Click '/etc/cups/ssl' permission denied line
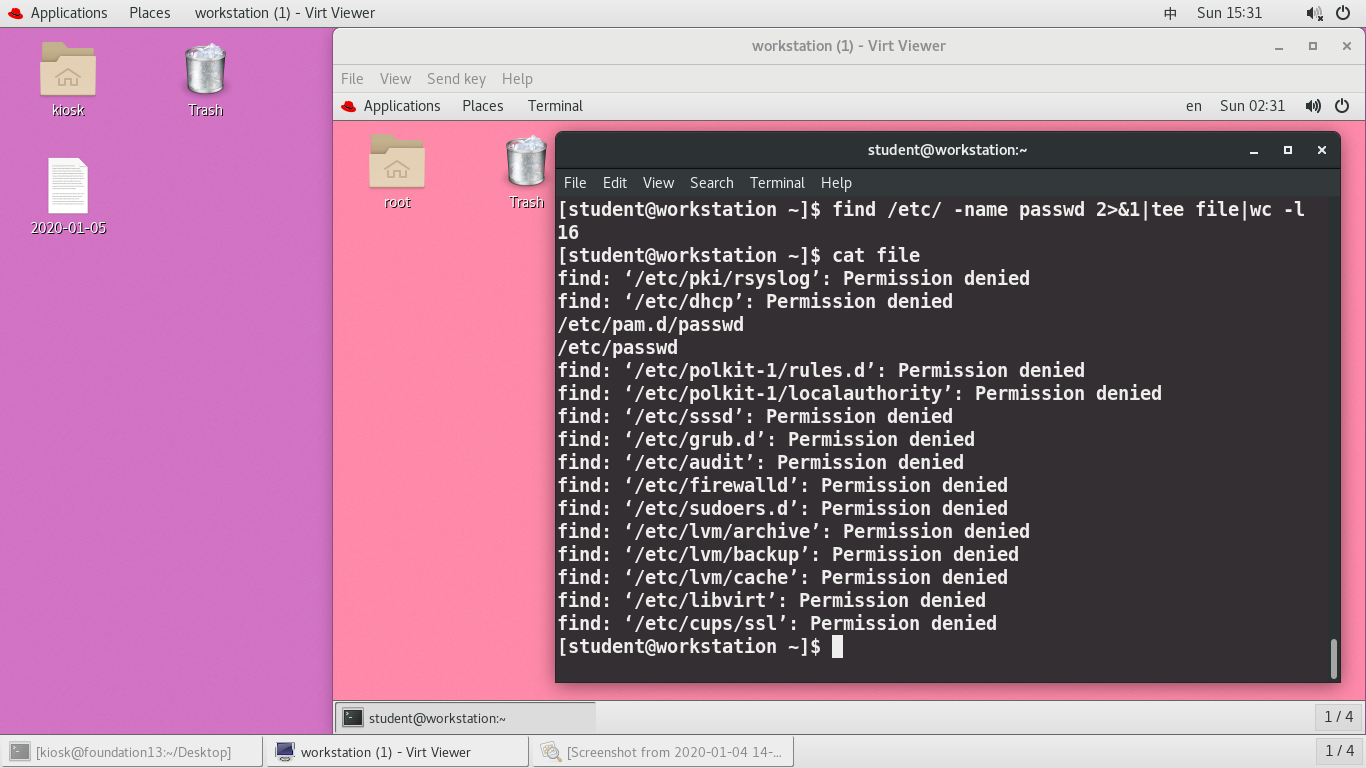Image resolution: width=1366 pixels, height=768 pixels. tap(777, 624)
